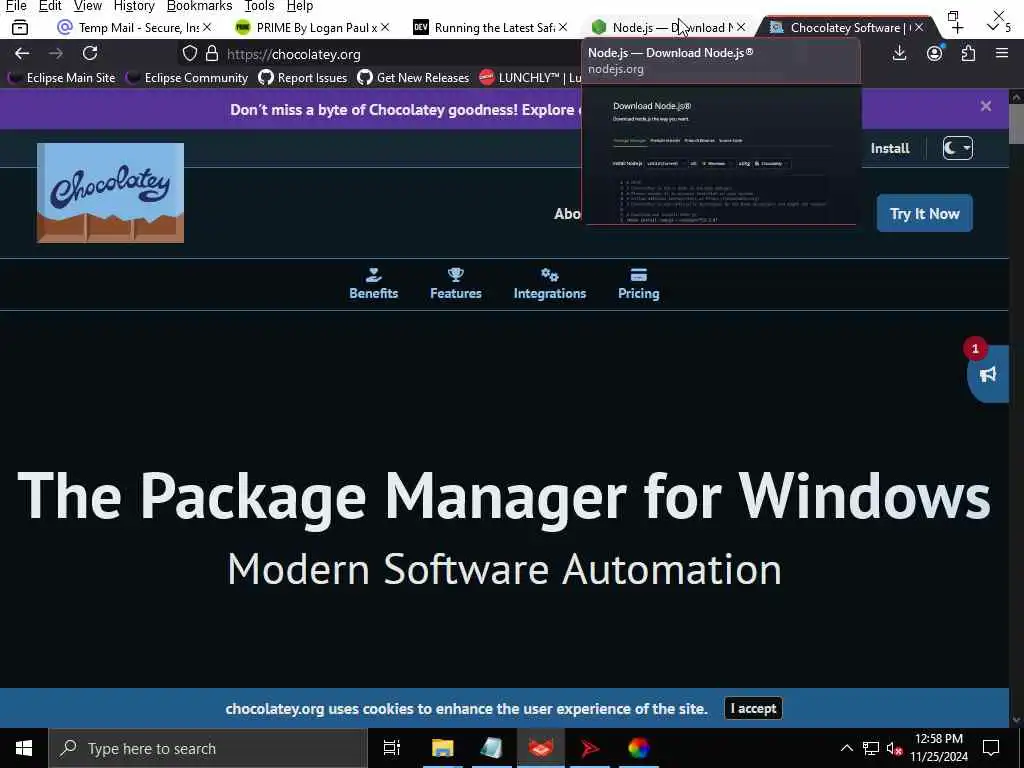
Task: Jump to the Benefits section
Action: 374,284
